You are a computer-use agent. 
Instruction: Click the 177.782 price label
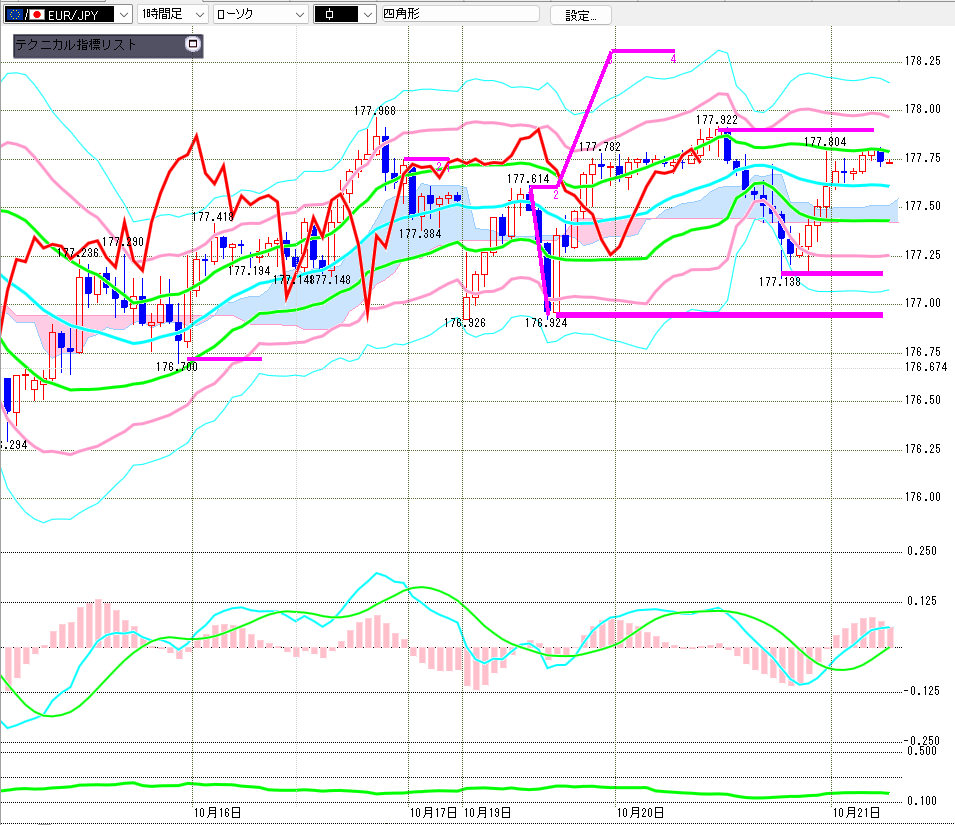click(600, 147)
